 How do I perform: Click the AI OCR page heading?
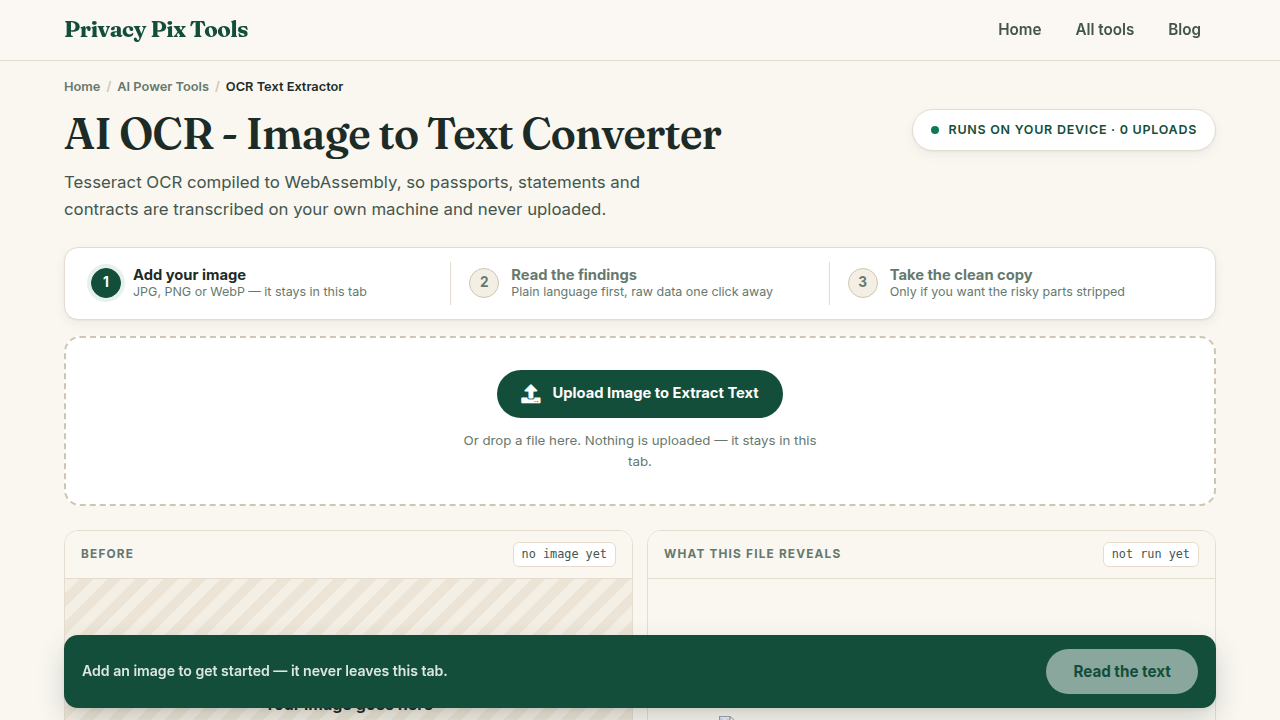393,135
